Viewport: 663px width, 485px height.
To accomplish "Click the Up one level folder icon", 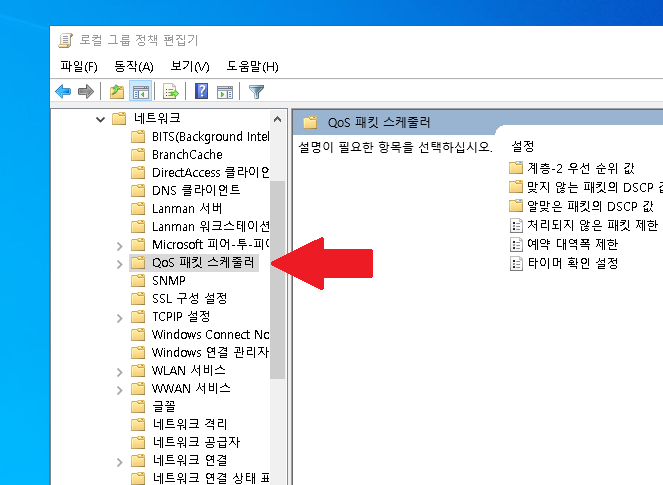I will [117, 91].
